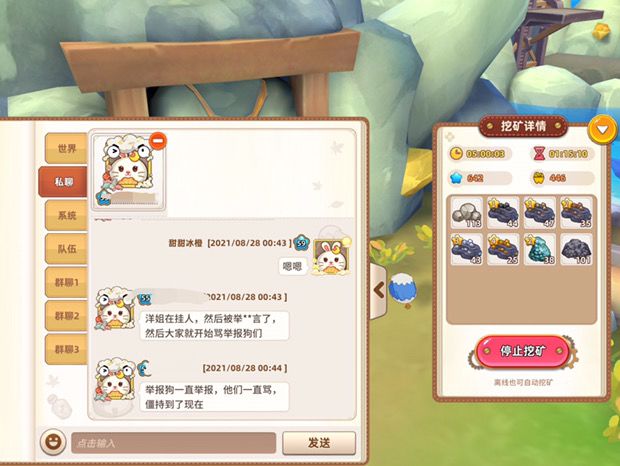Focus the 点击输入 message input field
The height and width of the screenshot is (466, 620).
[174, 443]
